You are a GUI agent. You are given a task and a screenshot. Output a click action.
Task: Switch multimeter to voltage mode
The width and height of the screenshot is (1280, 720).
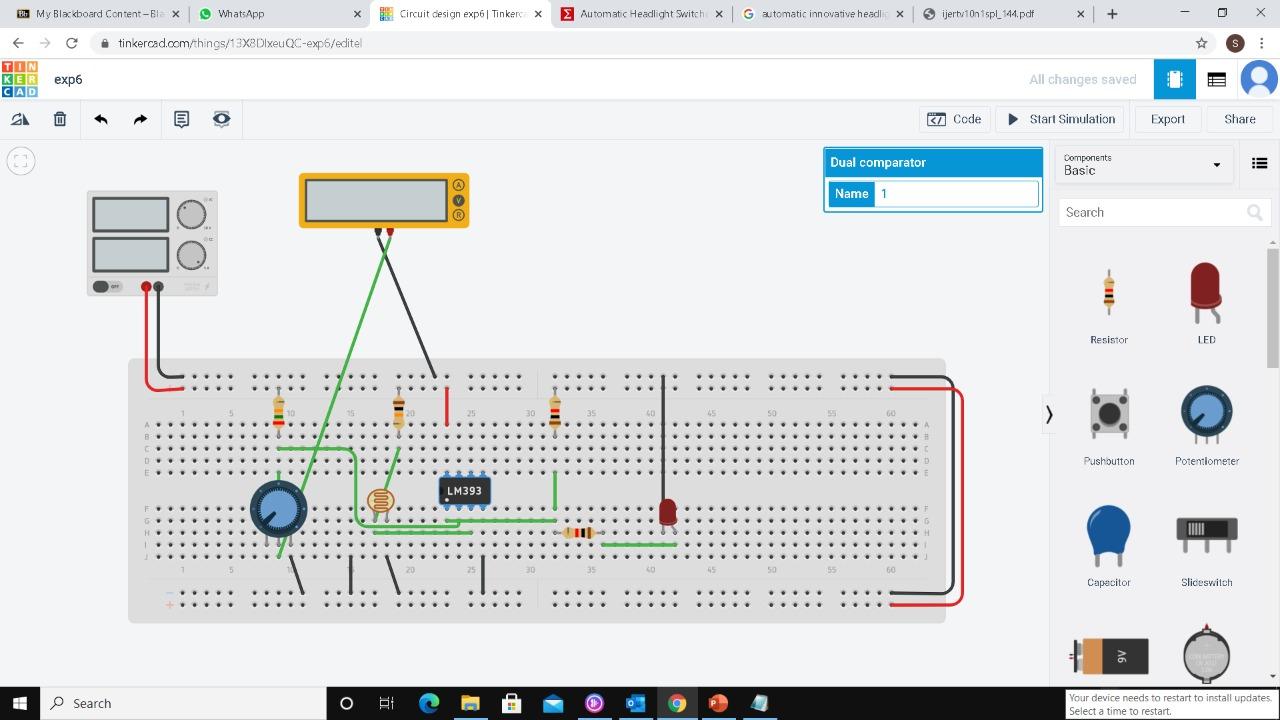point(458,200)
